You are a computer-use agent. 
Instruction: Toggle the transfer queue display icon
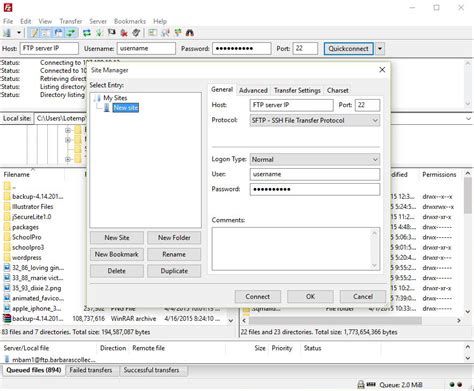coord(71,33)
